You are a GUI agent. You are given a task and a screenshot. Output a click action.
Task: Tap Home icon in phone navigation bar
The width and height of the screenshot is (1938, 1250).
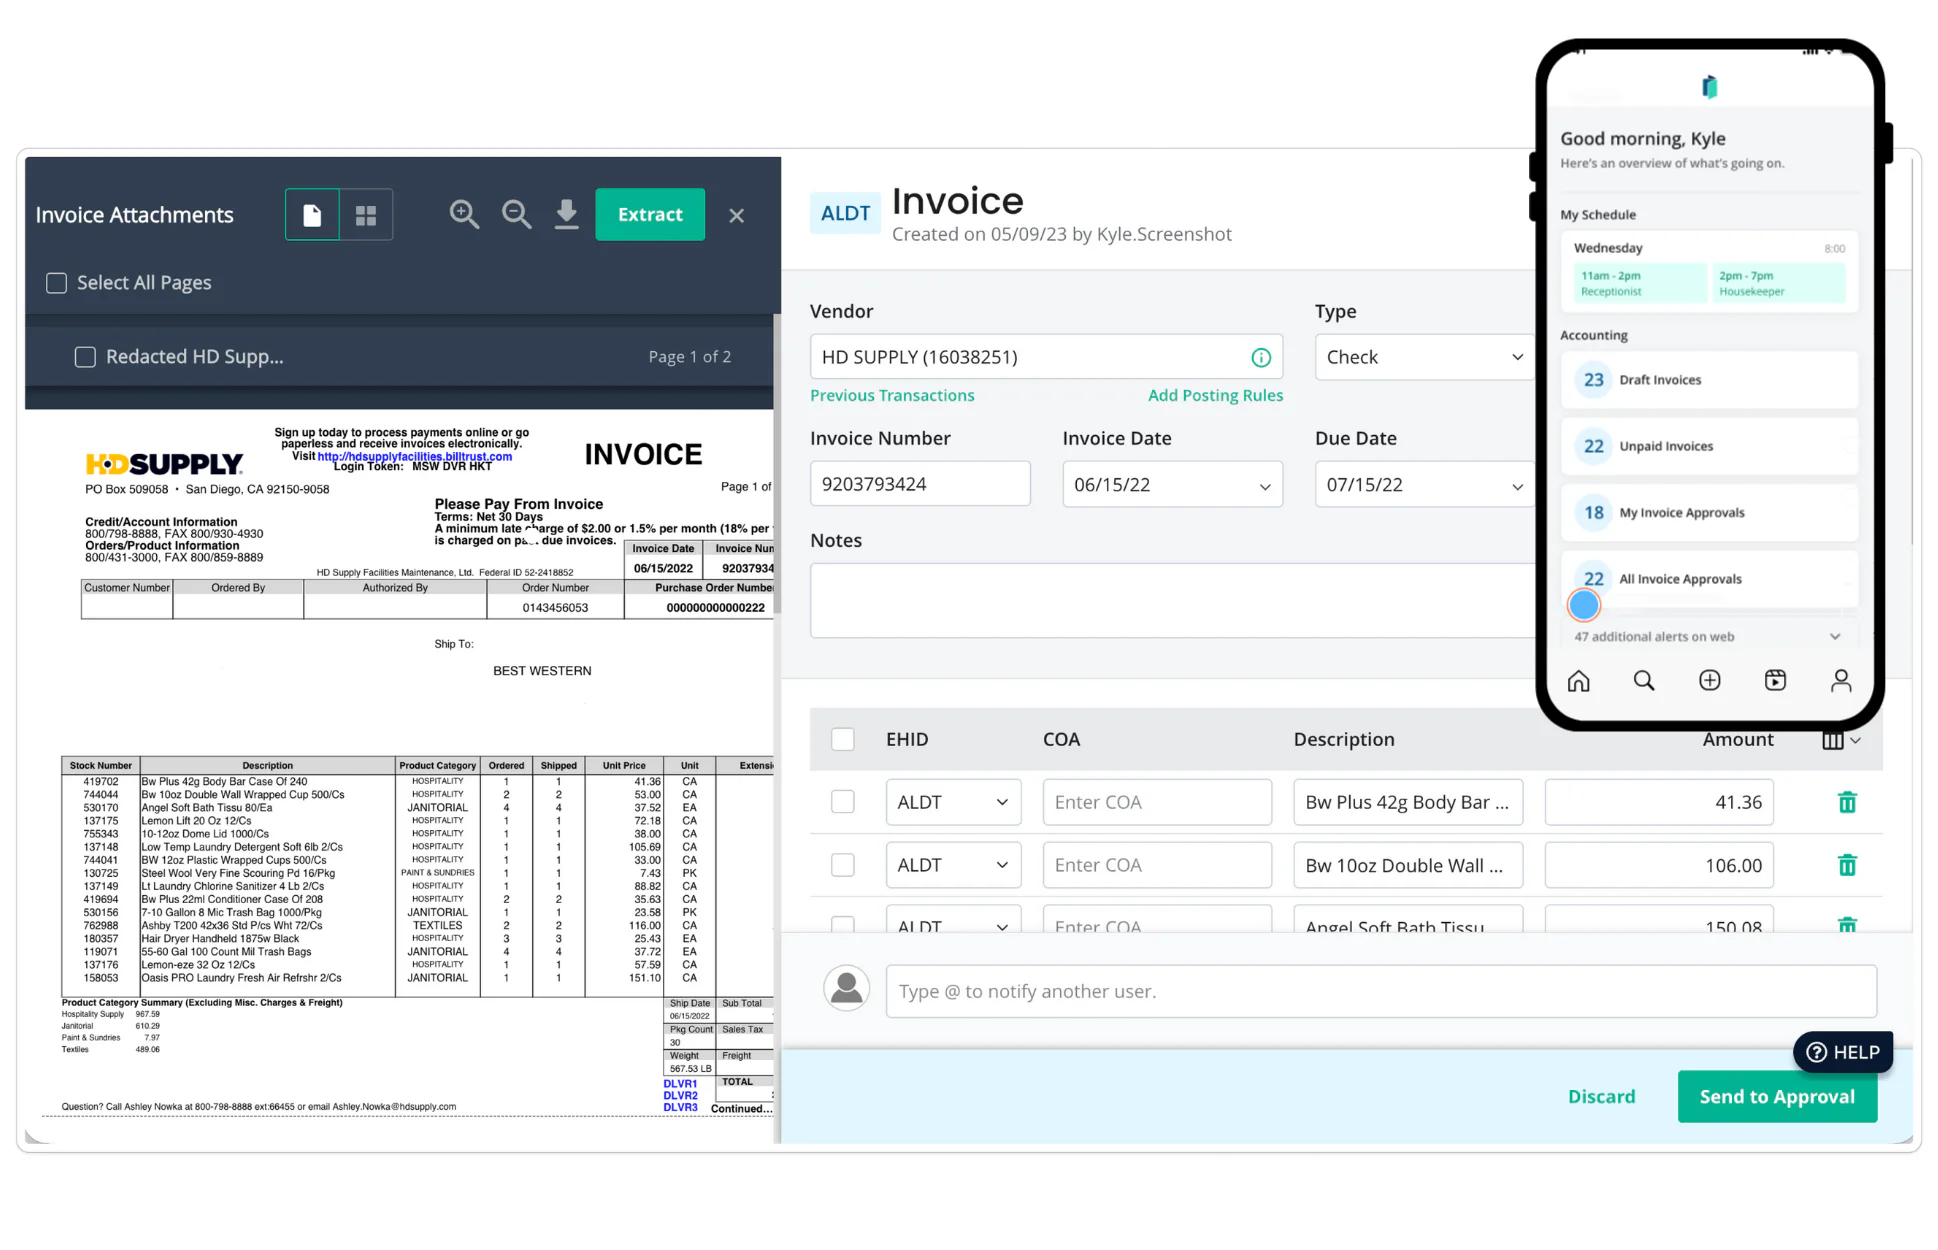[x=1578, y=681]
